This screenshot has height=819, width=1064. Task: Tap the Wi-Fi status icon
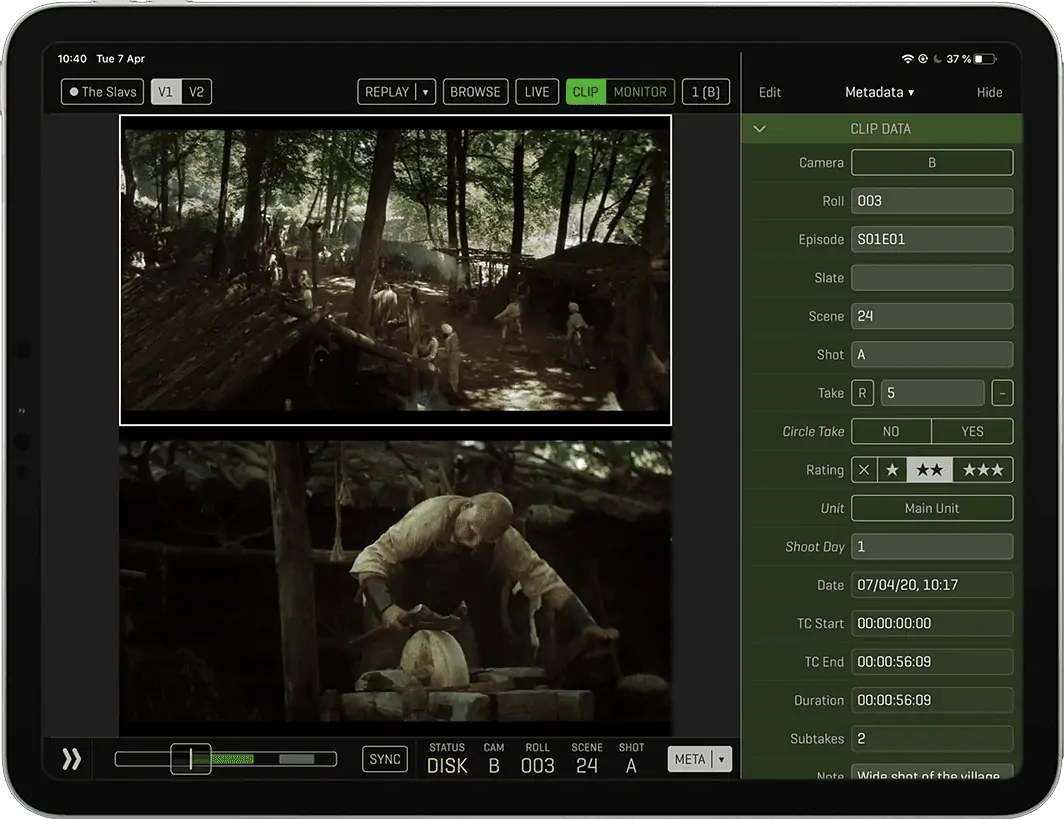click(x=907, y=59)
